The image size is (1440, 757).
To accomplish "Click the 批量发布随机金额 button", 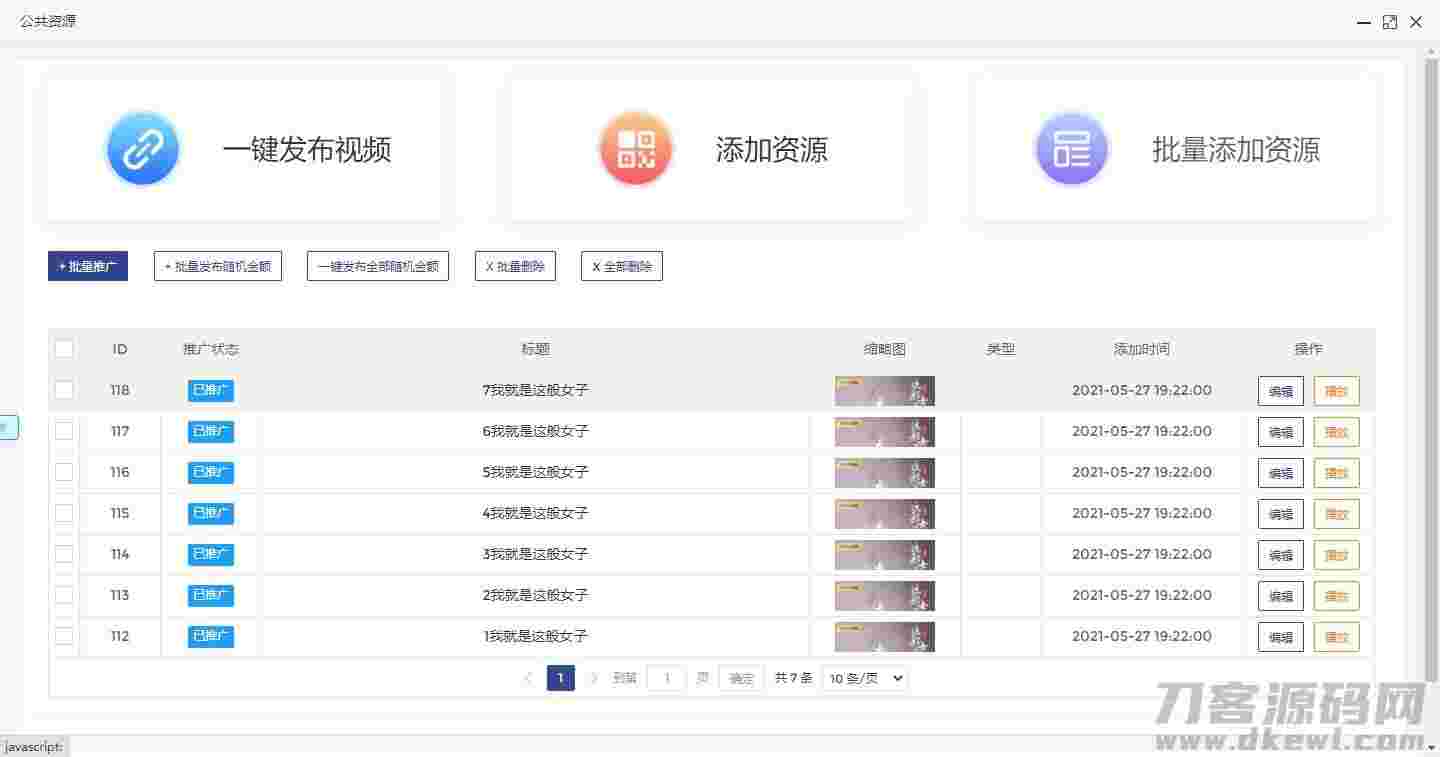I will pos(217,266).
